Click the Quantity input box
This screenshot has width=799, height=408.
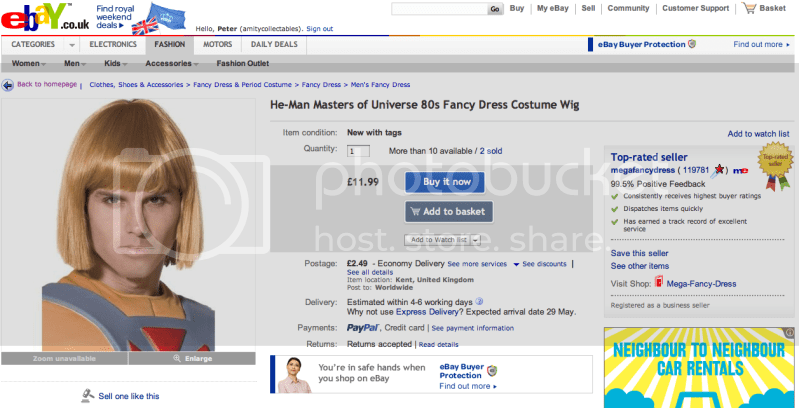pyautogui.click(x=358, y=151)
